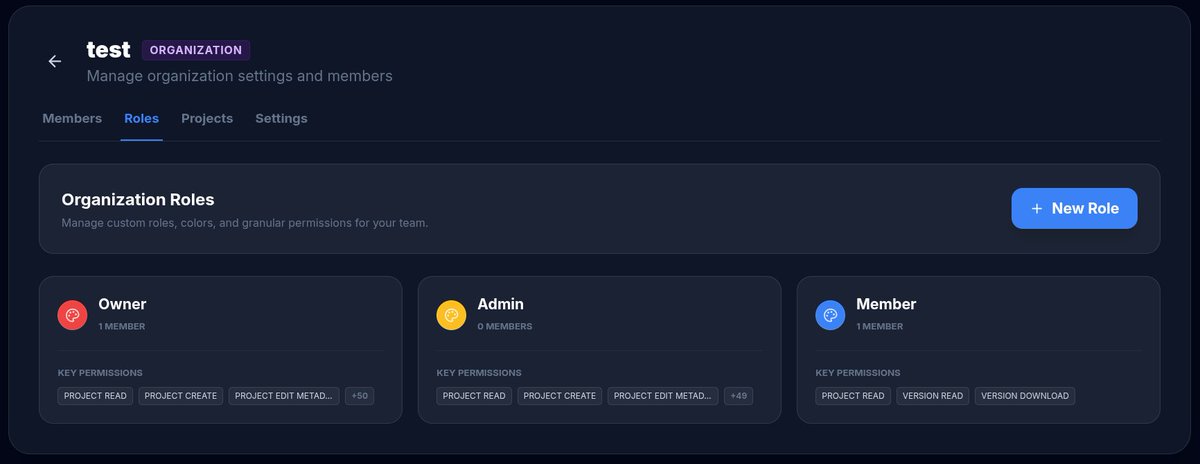Click the red palette icon for Owner

point(72,315)
